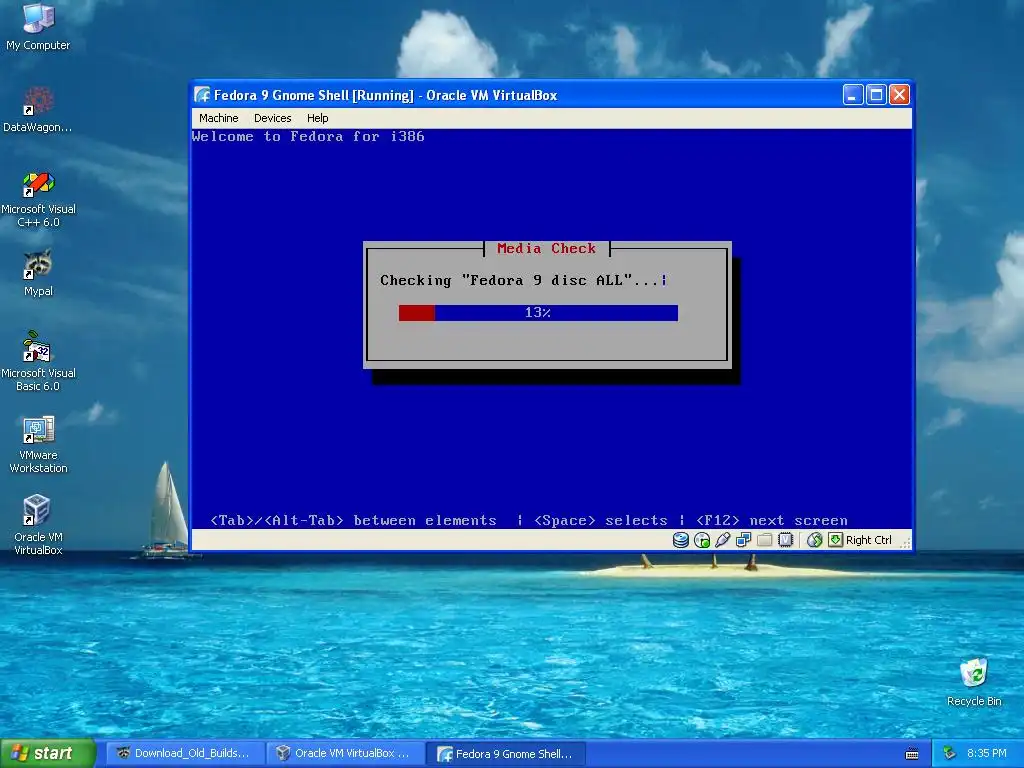This screenshot has width=1024, height=768.
Task: Select the VMware Workstation desktop icon
Action: click(38, 444)
